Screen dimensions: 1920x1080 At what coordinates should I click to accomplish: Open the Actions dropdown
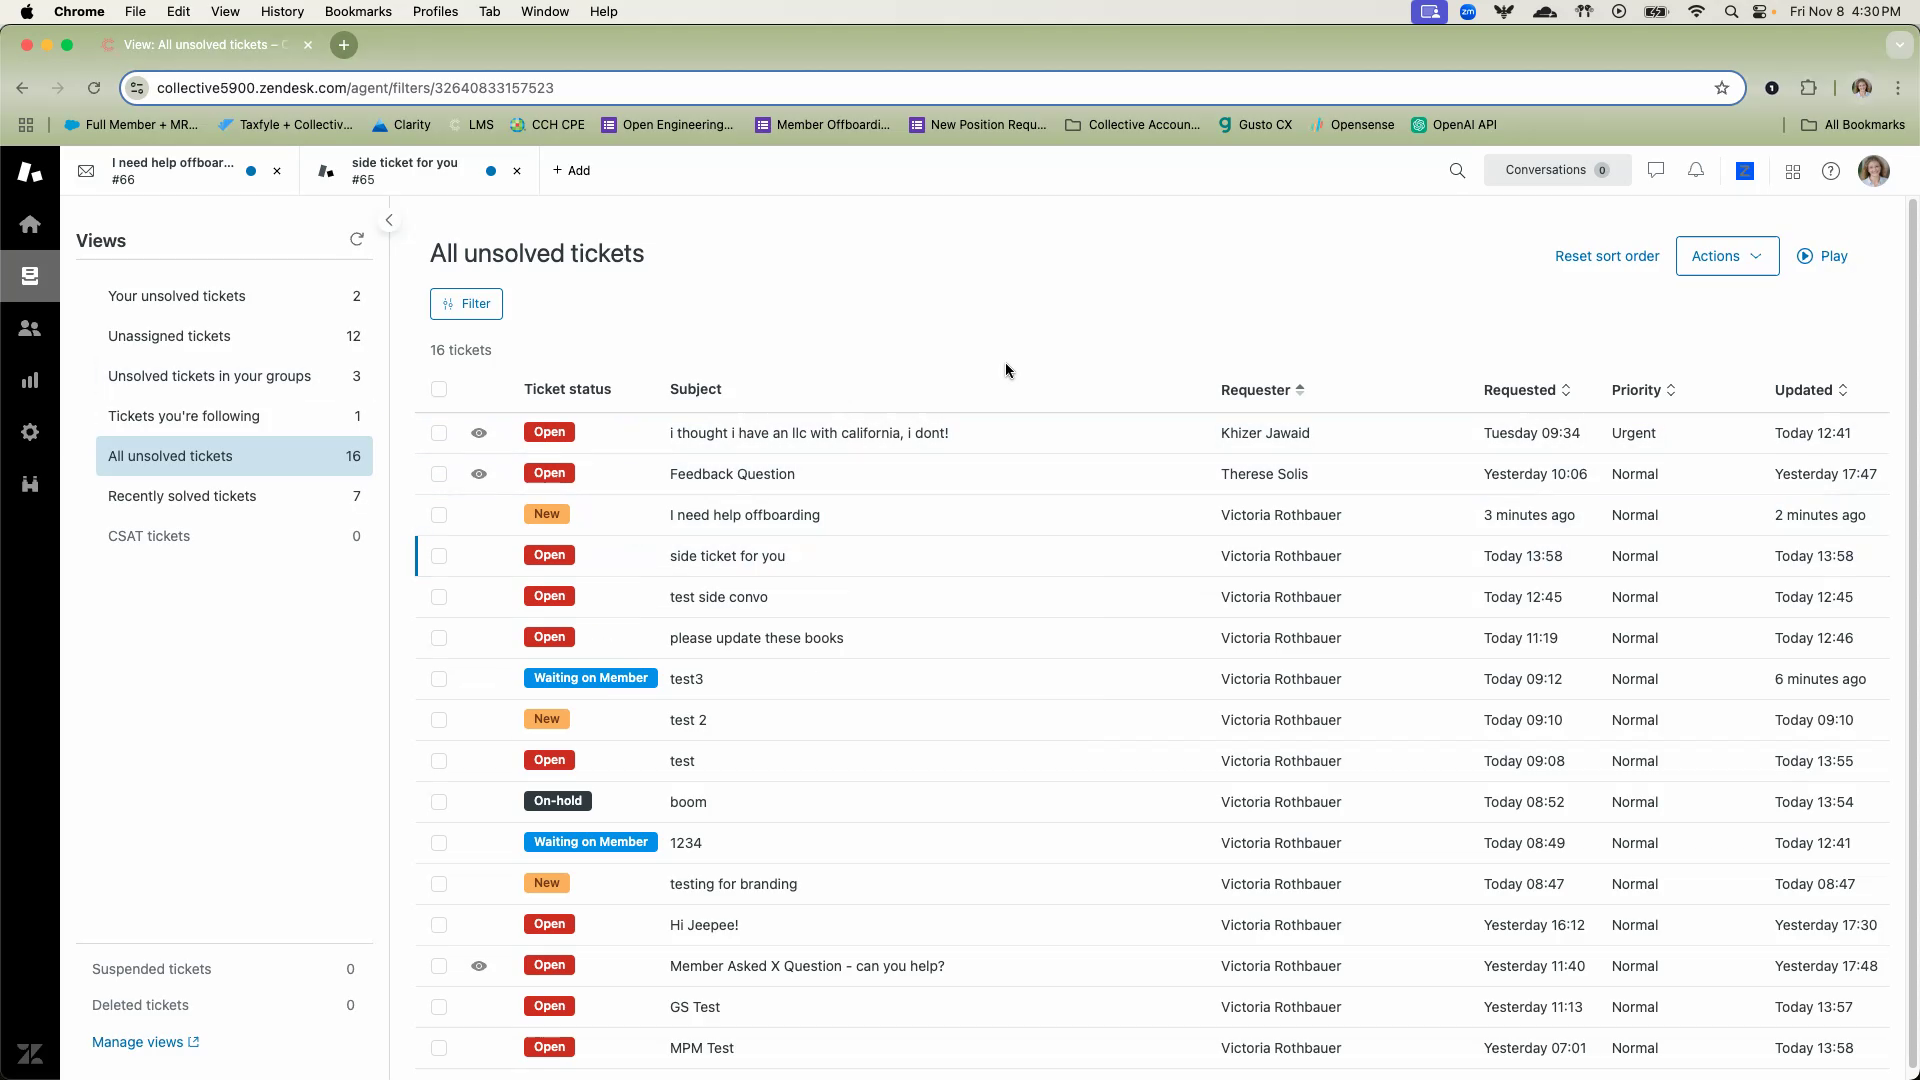(1726, 256)
